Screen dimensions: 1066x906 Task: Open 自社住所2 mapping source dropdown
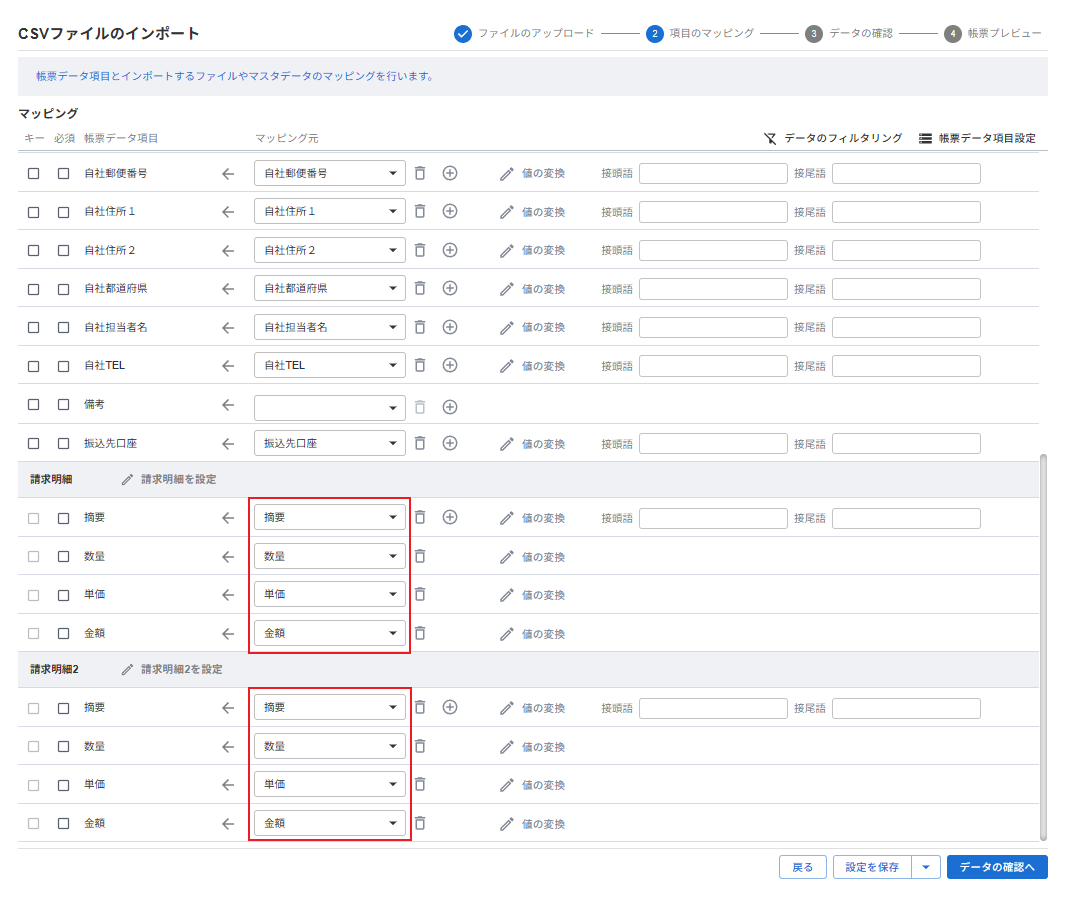tap(329, 250)
